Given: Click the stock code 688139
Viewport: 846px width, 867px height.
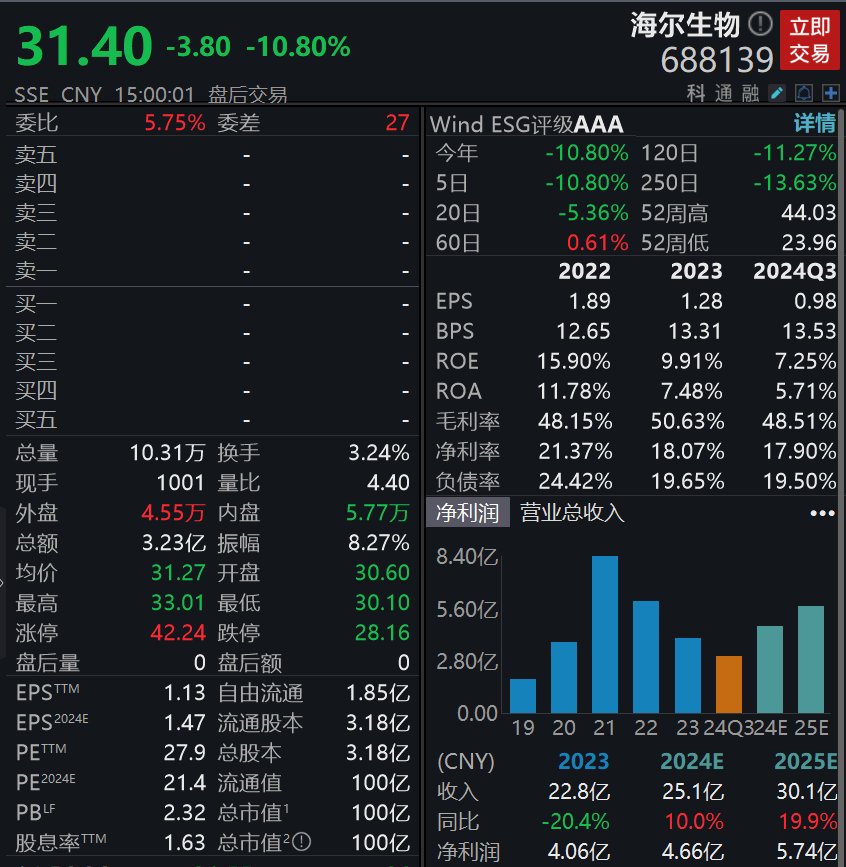Looking at the screenshot, I should pos(717,60).
